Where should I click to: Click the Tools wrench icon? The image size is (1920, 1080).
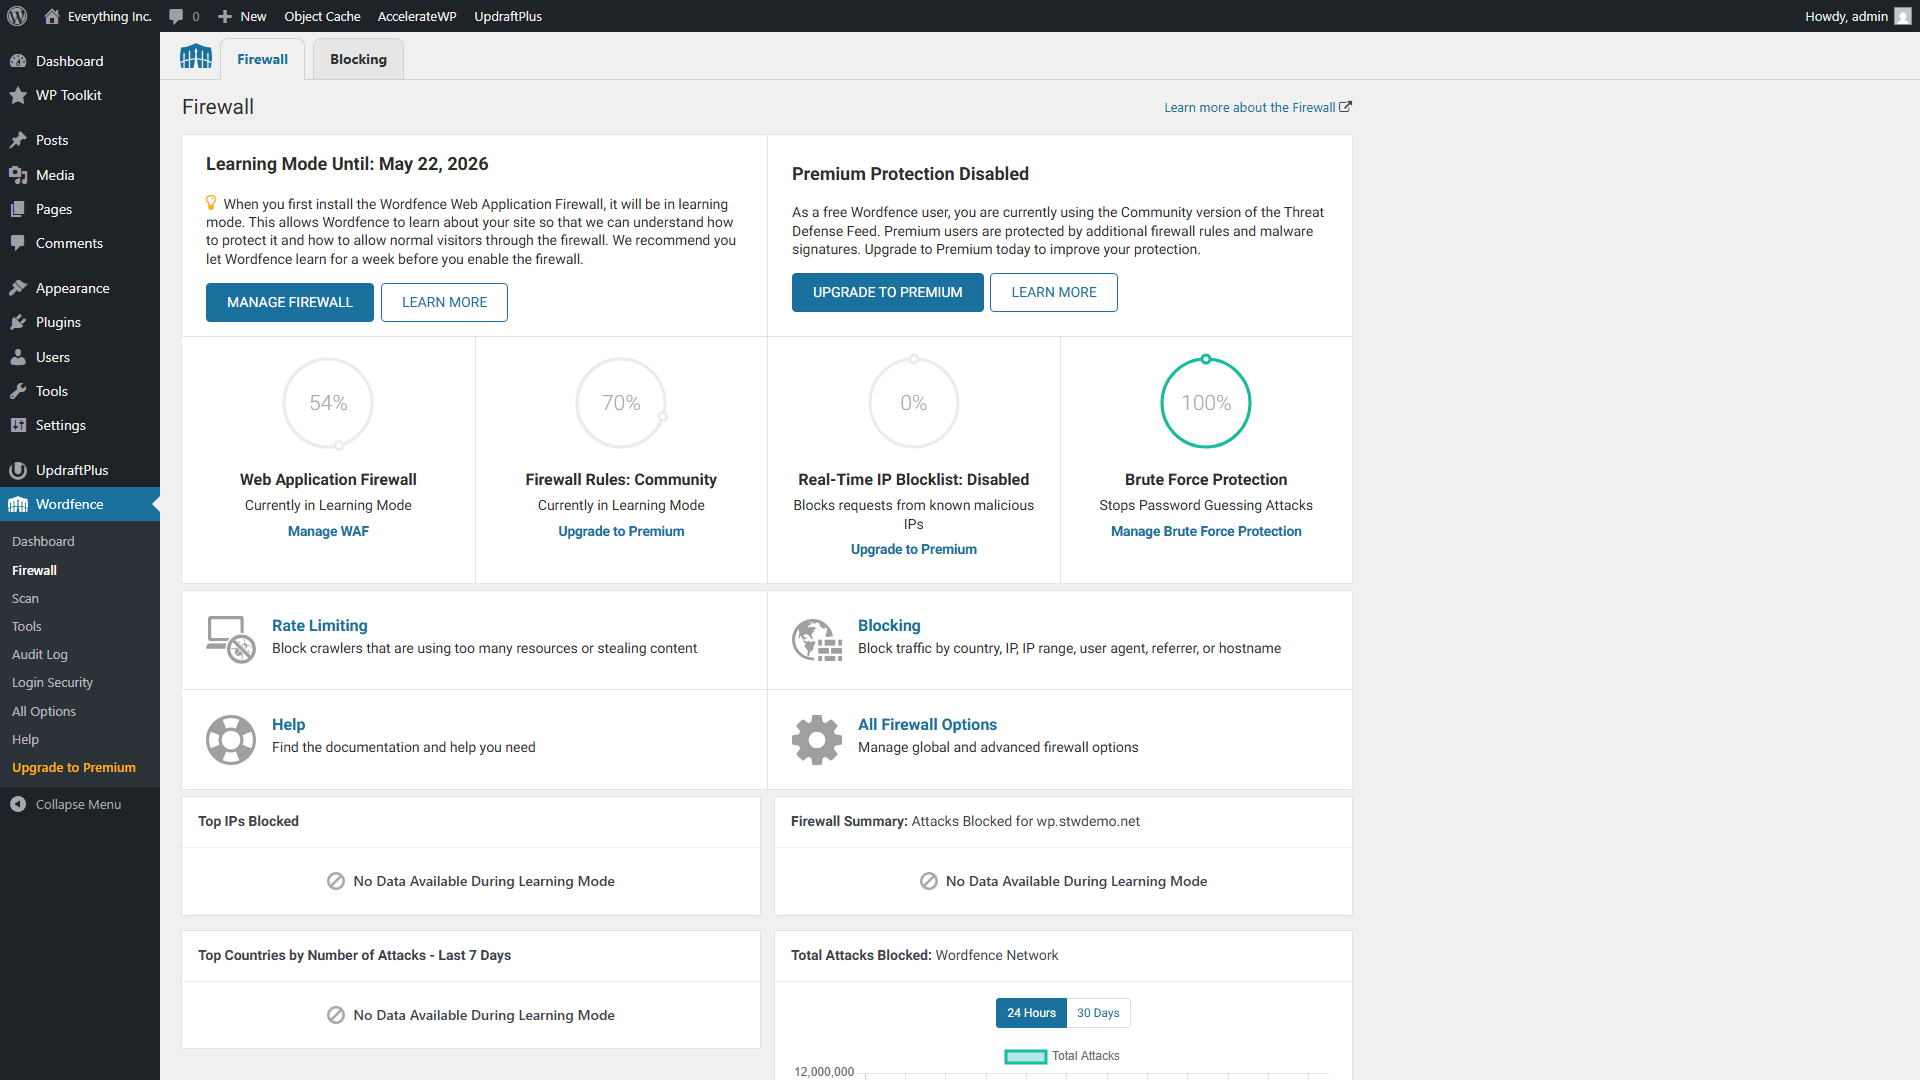point(18,391)
